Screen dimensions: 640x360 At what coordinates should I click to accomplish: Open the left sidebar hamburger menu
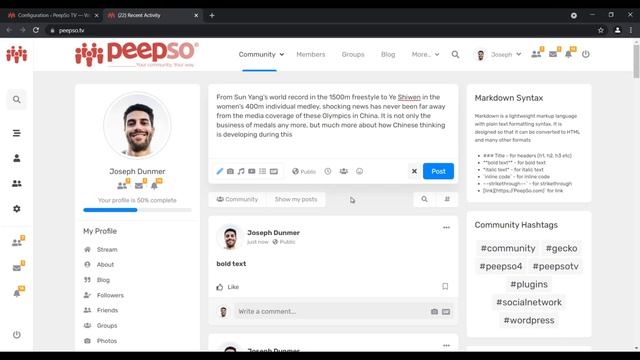(x=17, y=133)
